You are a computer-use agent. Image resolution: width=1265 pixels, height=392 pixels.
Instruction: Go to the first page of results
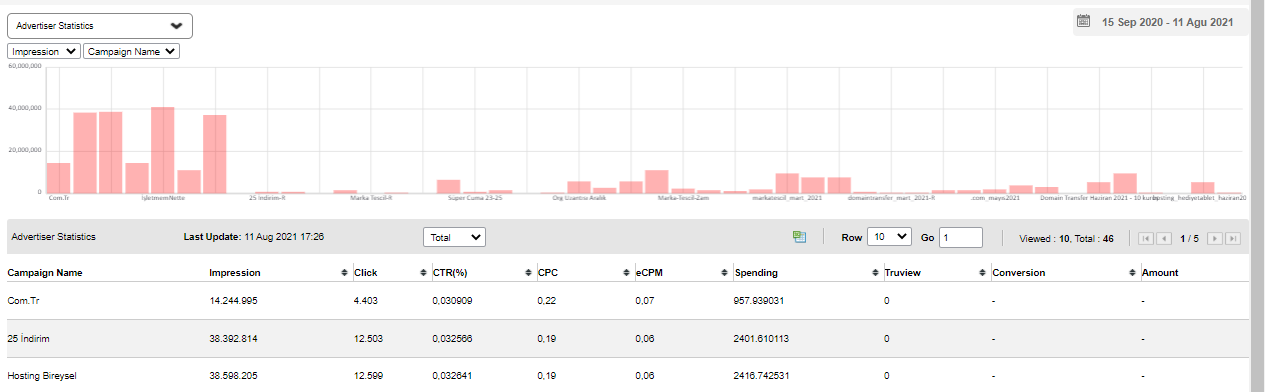pyautogui.click(x=1146, y=238)
